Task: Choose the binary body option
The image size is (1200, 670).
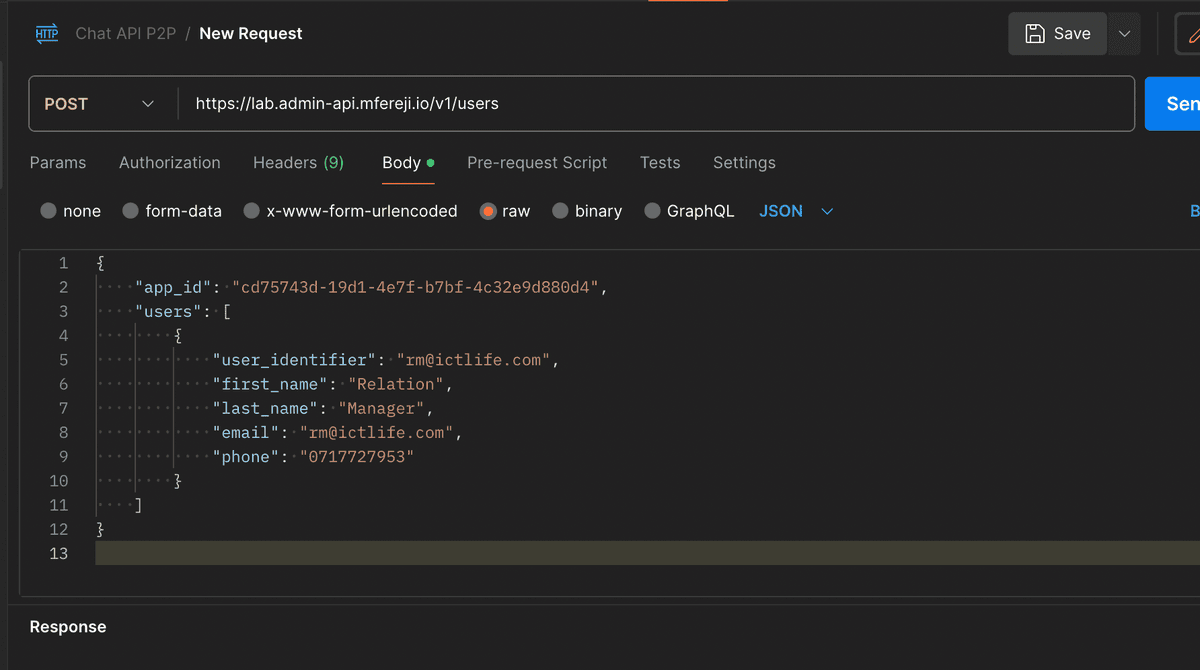Action: click(x=587, y=211)
